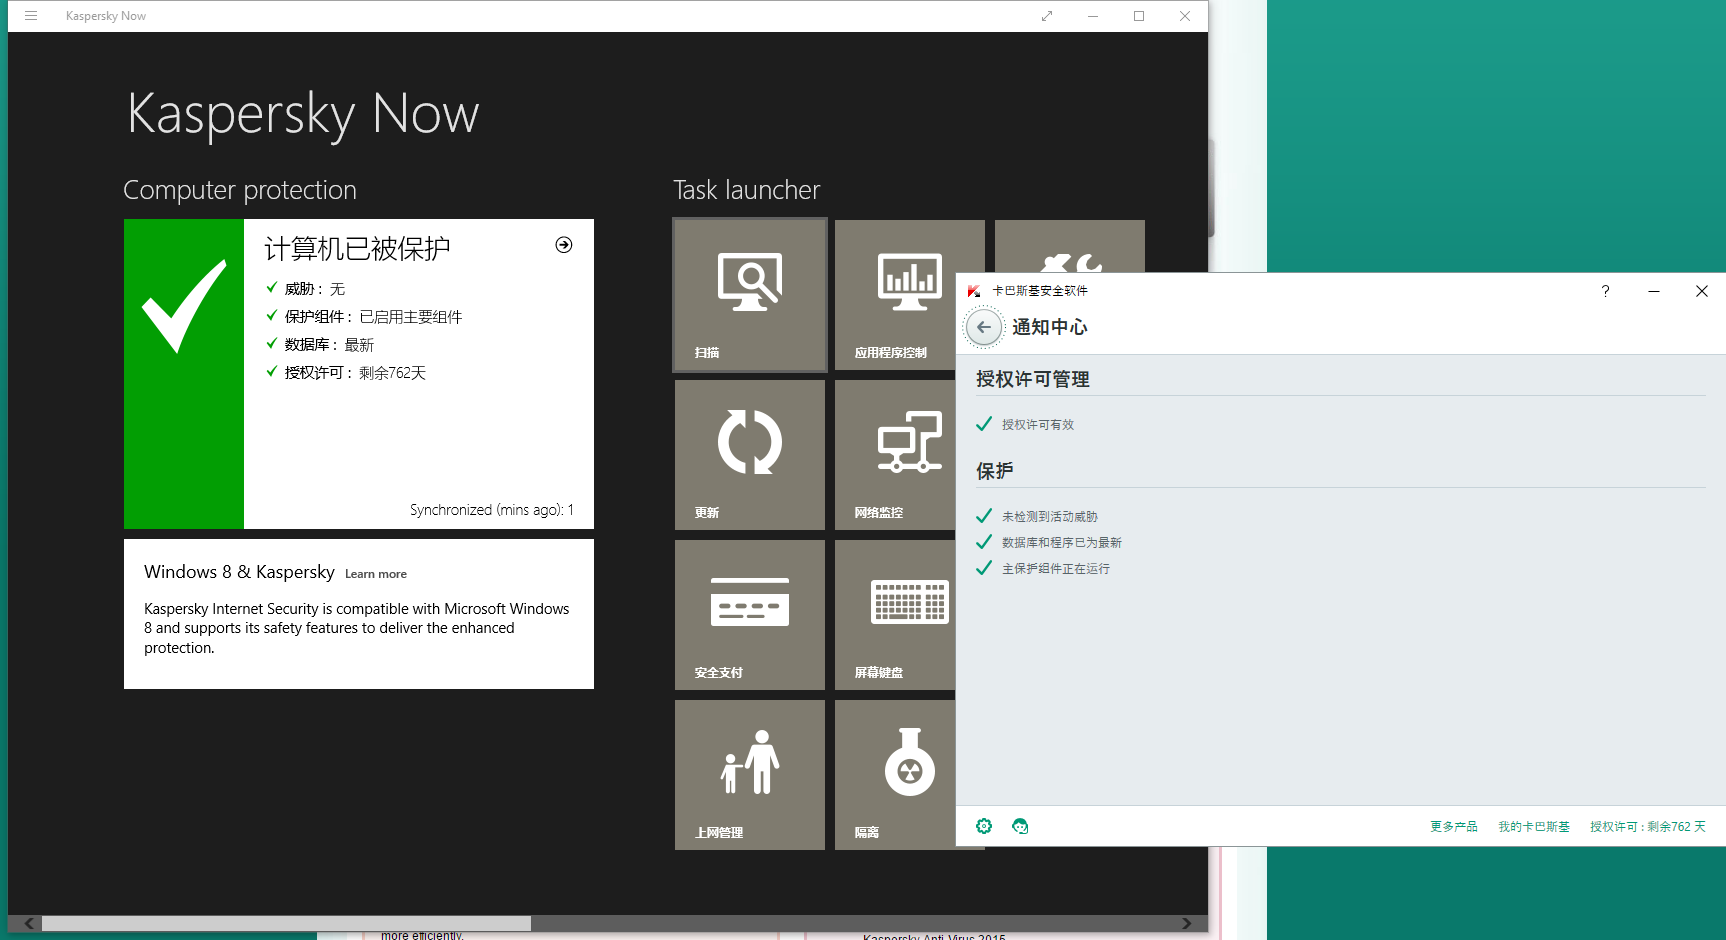This screenshot has height=940, width=1726.
Task: Select the no active threats entry (未检测到活动威胁)
Action: [x=1050, y=517]
